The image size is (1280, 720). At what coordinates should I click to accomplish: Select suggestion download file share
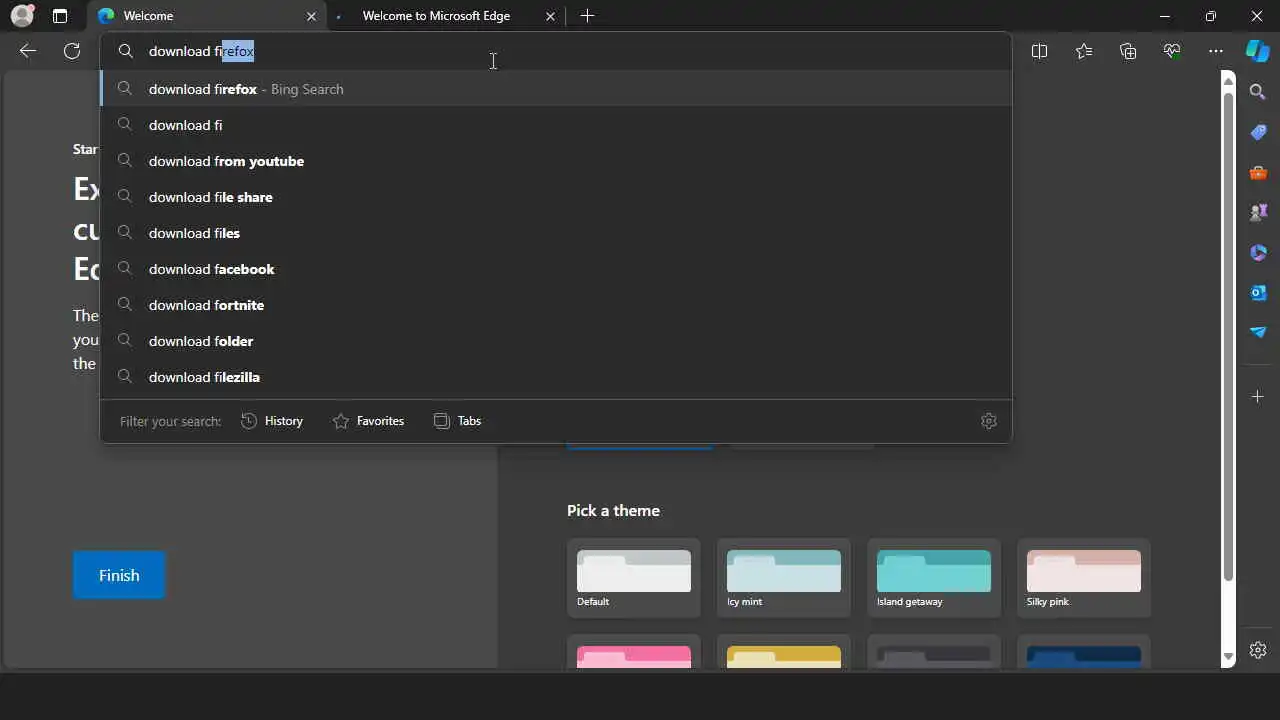point(556,197)
